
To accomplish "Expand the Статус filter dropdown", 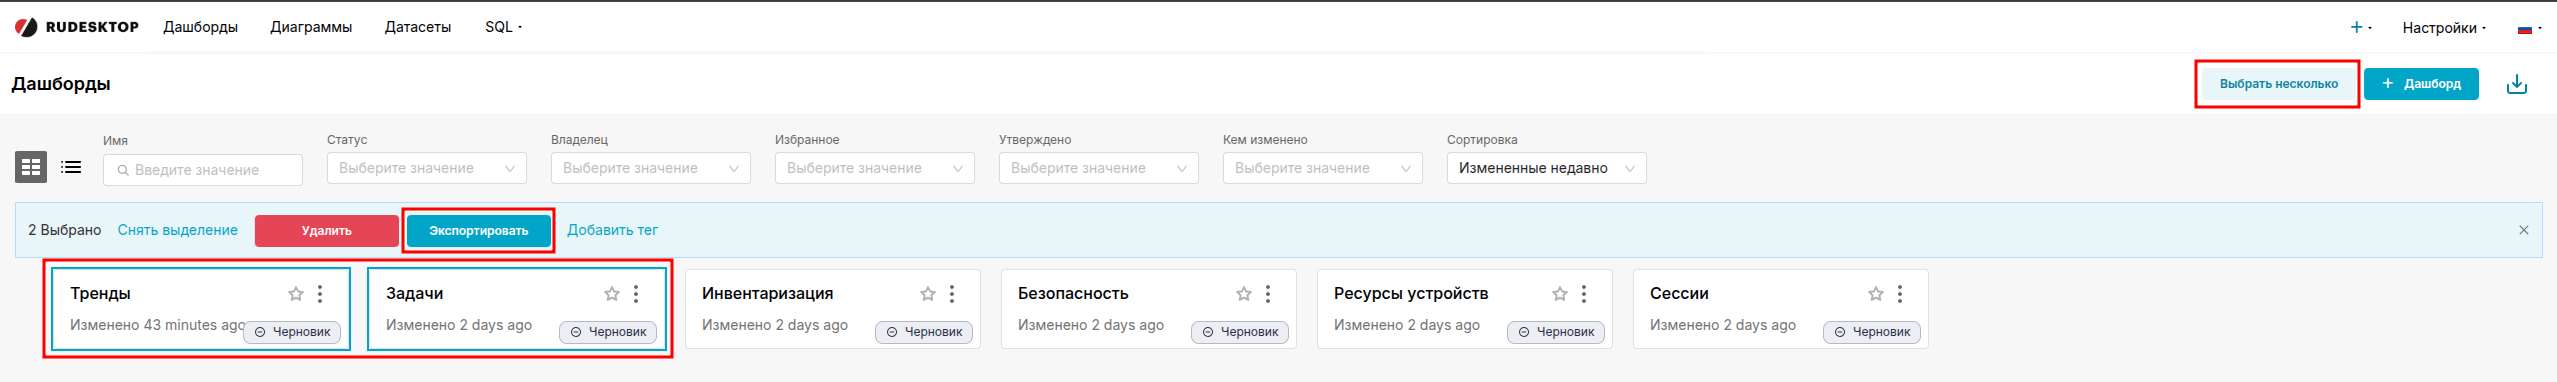I will tap(427, 168).
